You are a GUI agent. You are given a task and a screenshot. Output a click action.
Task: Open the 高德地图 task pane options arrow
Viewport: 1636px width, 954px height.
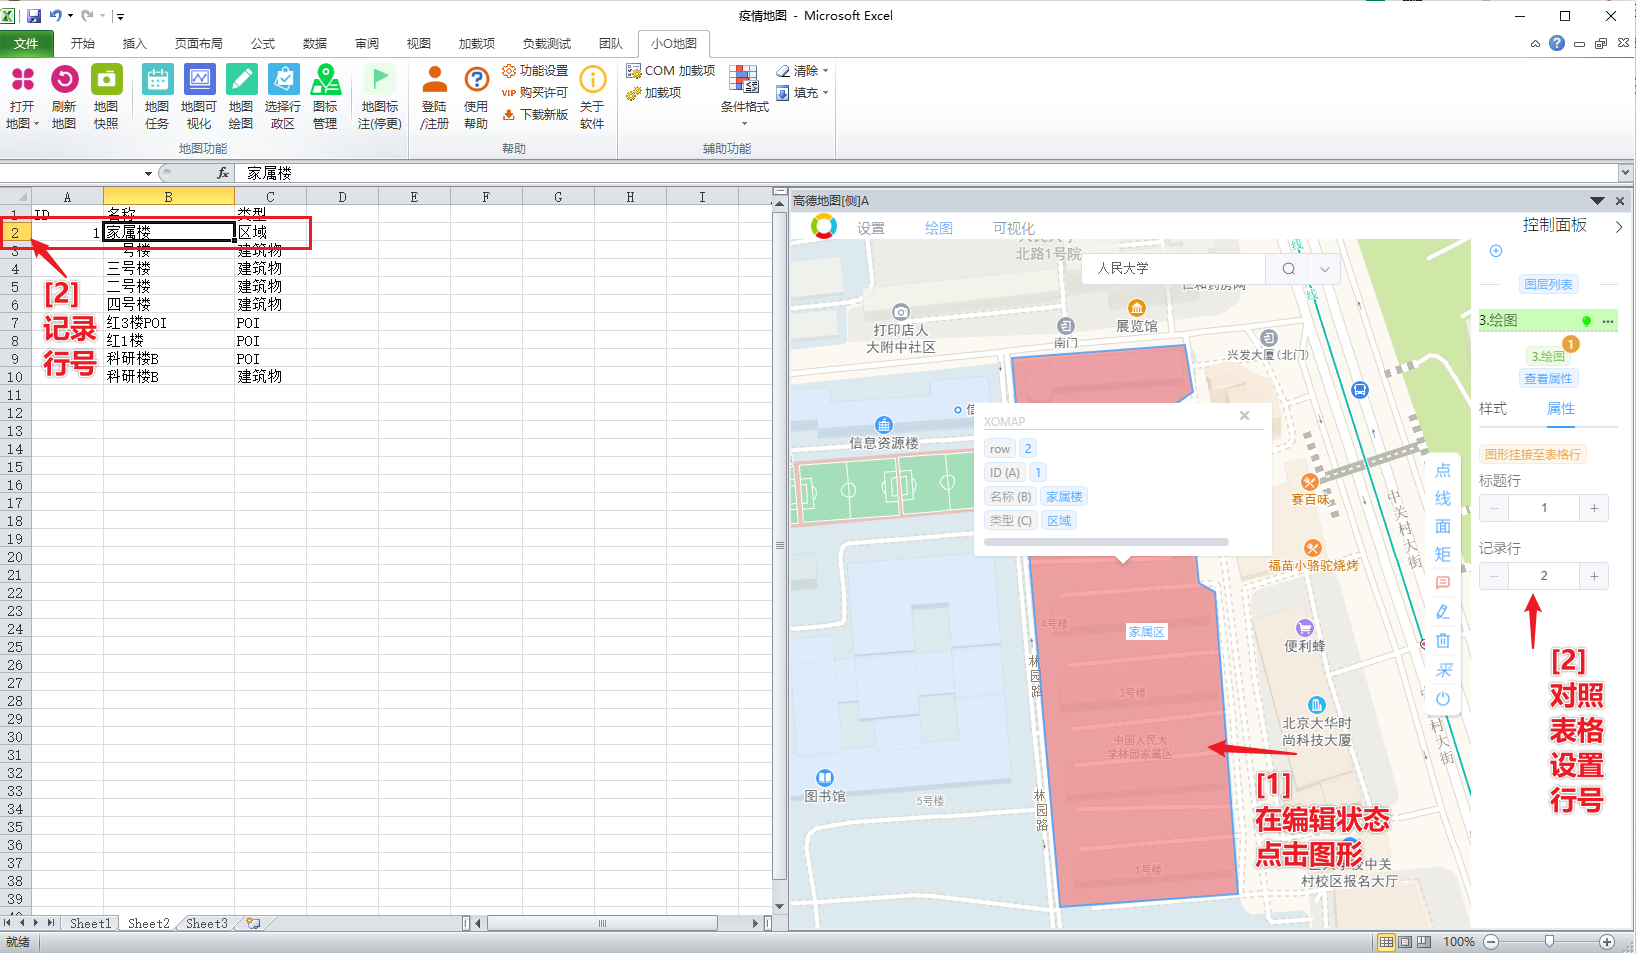tap(1597, 201)
